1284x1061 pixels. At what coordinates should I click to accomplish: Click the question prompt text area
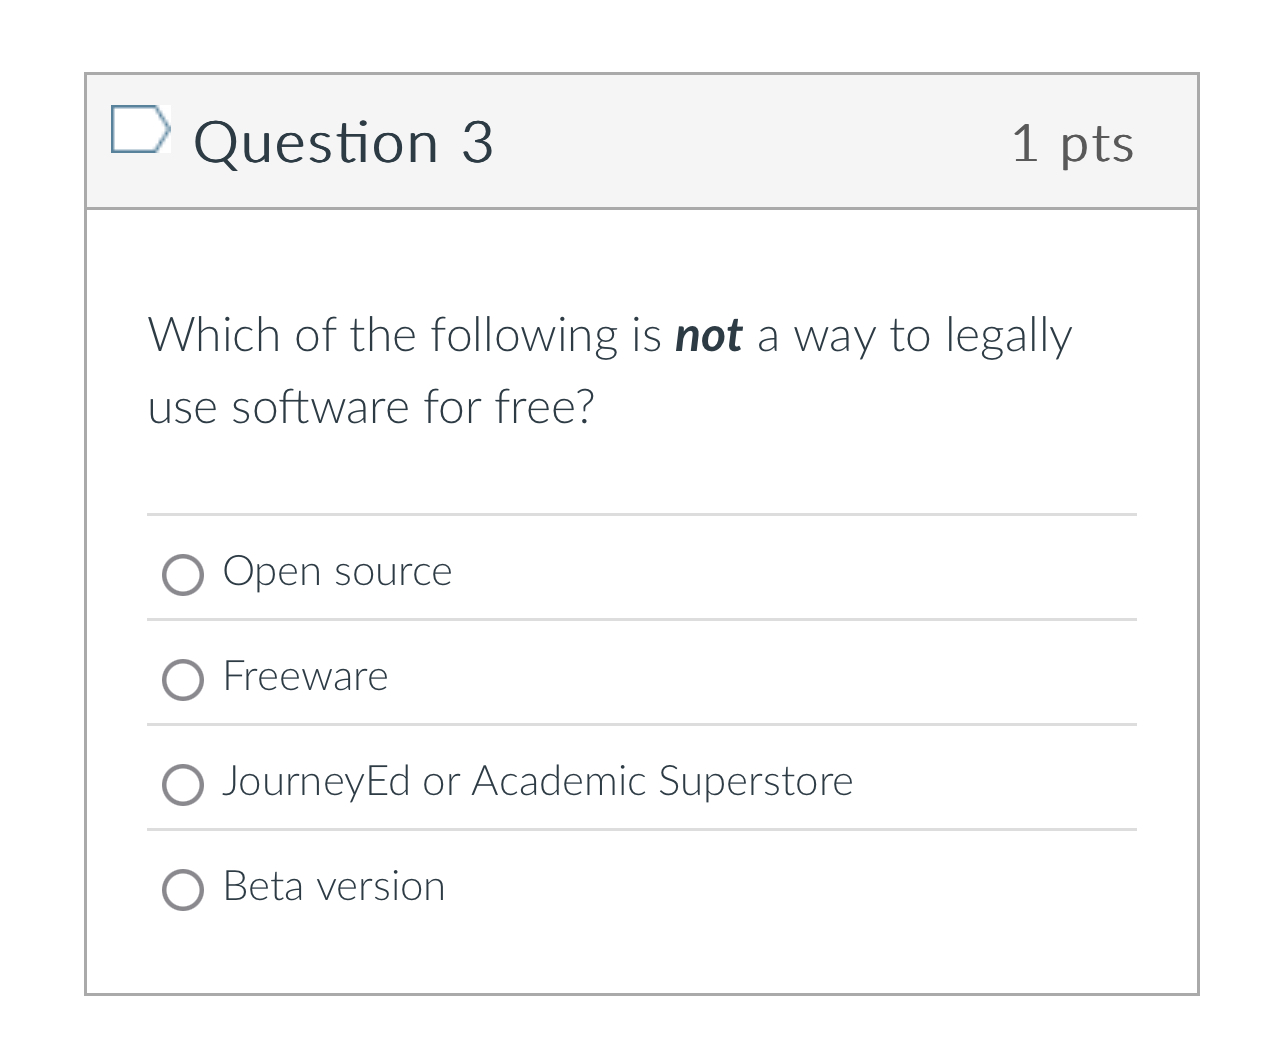pos(609,369)
